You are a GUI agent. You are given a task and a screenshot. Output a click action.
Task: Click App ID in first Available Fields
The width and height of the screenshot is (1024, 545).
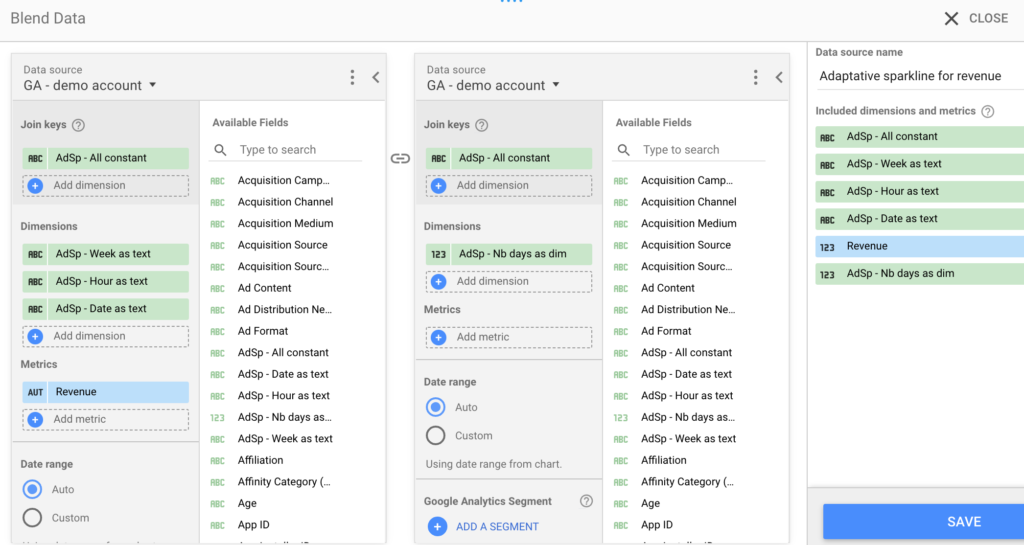(x=253, y=525)
